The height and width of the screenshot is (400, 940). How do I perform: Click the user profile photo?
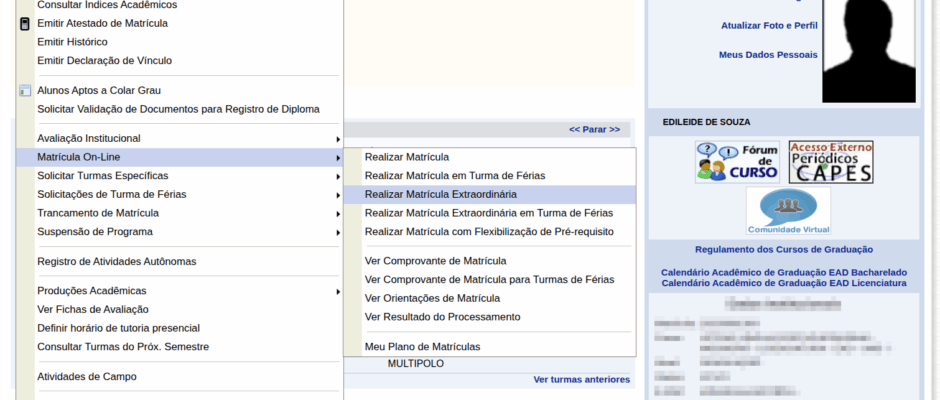tap(868, 50)
